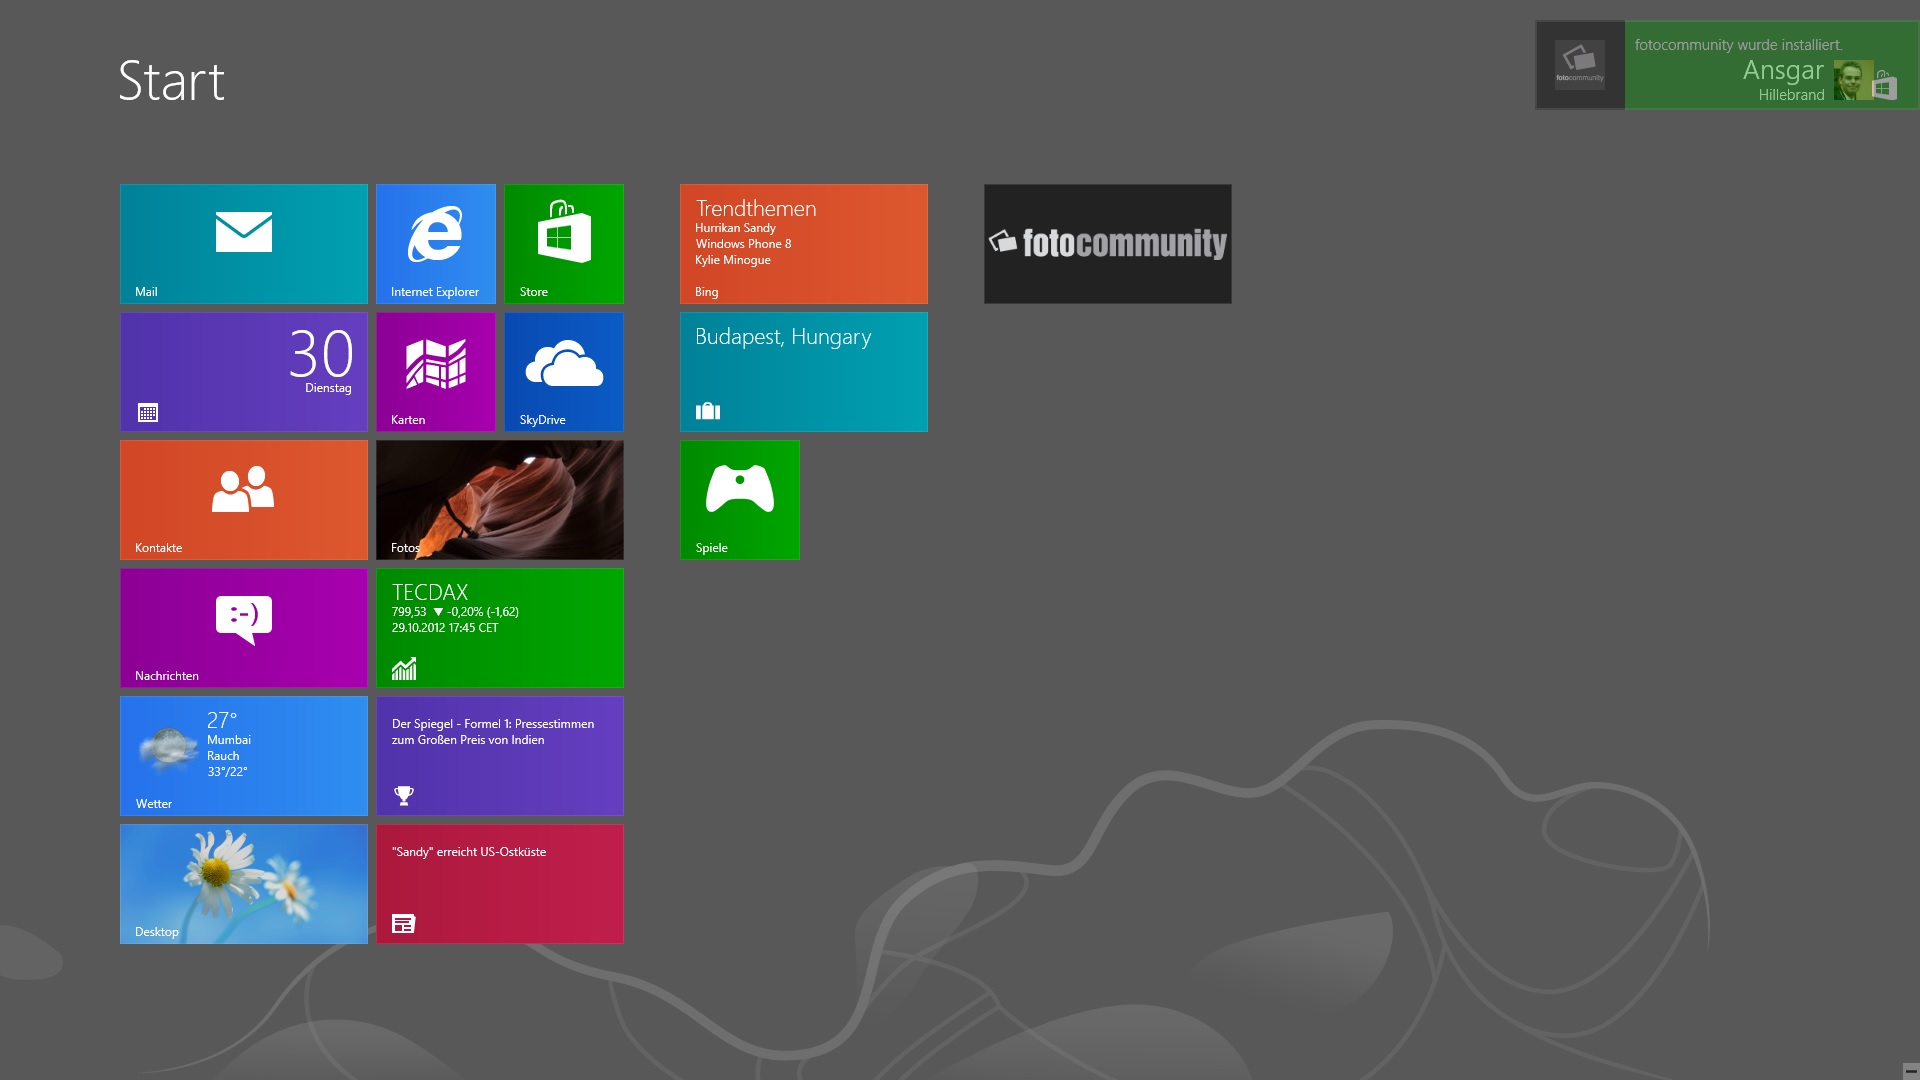This screenshot has width=1920, height=1080.
Task: Launch Internet Explorer tile
Action: 435,243
